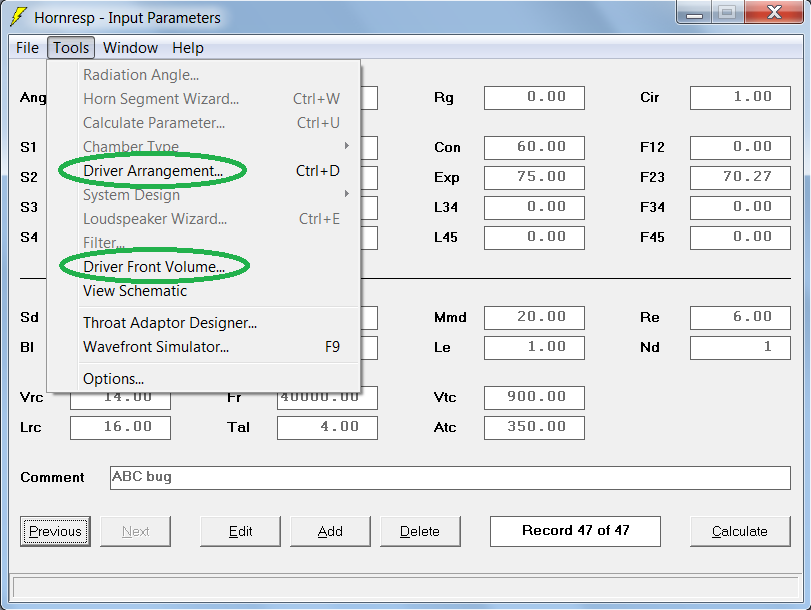The height and width of the screenshot is (610, 811).
Task: Click Horn Segment Wizard menu entry
Action: pyautogui.click(x=204, y=98)
